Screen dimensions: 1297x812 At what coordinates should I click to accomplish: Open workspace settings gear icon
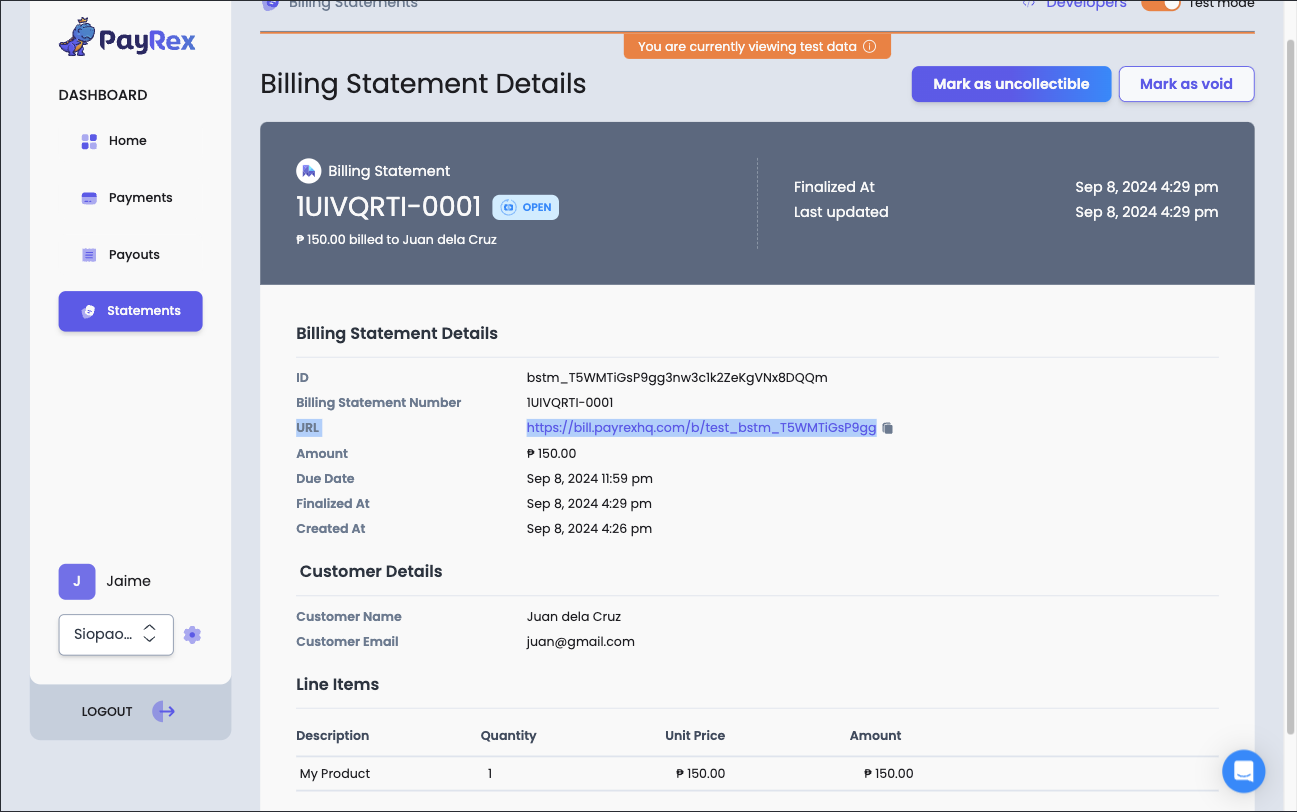pos(192,634)
